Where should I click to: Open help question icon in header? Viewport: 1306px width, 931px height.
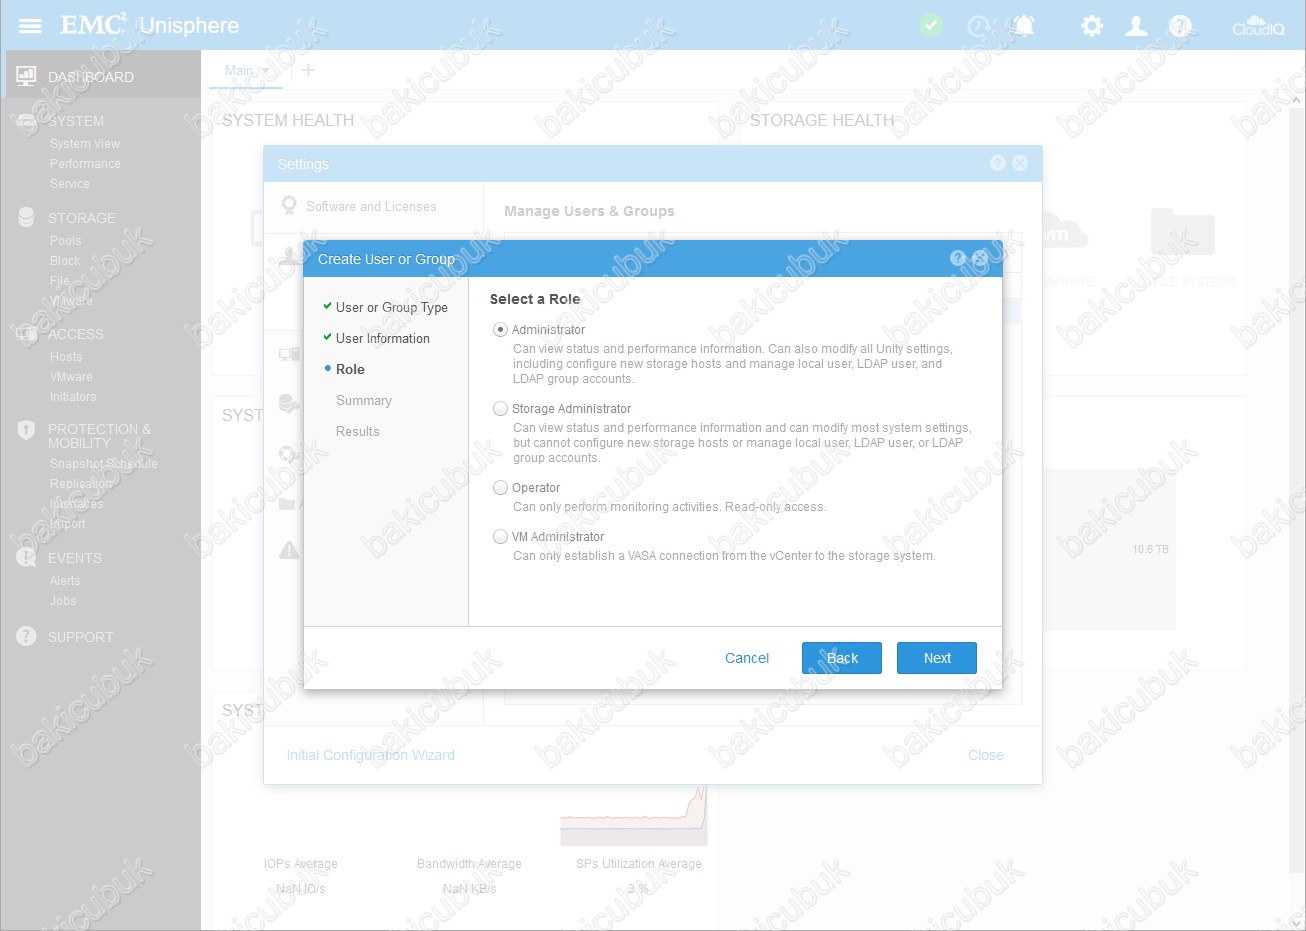(1180, 26)
